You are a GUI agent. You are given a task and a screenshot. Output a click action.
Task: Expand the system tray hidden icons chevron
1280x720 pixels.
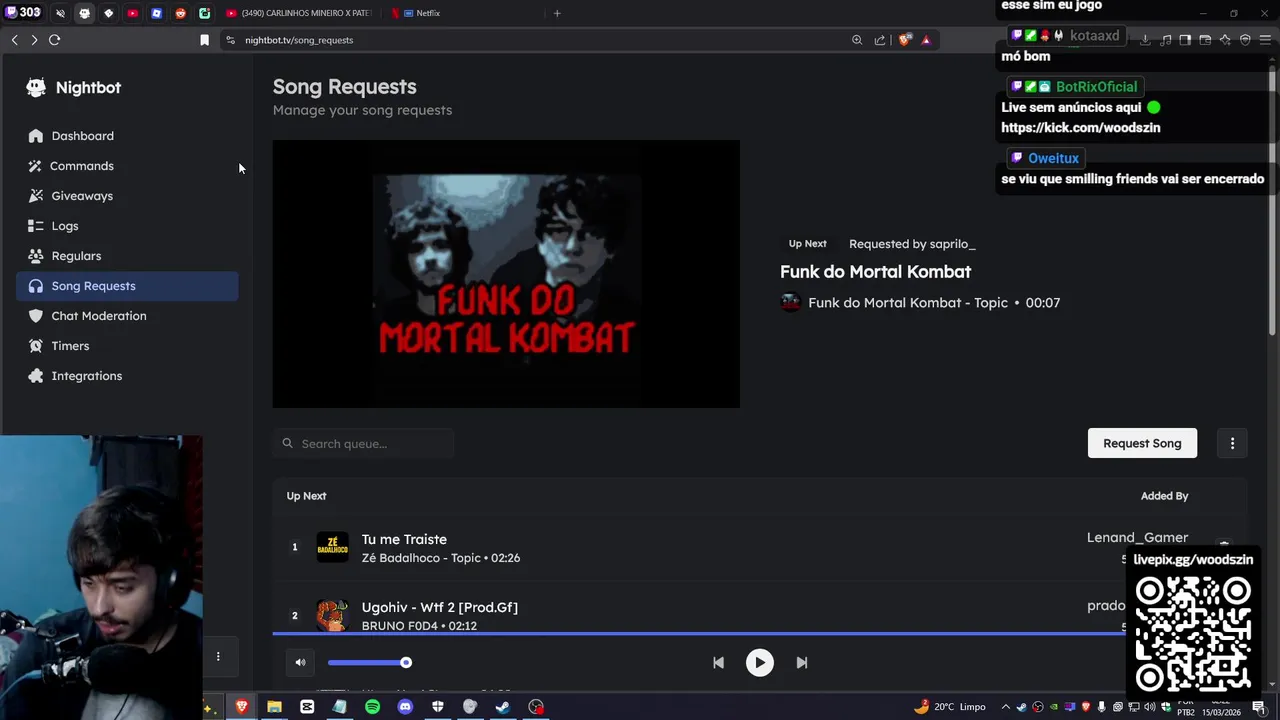click(1005, 707)
